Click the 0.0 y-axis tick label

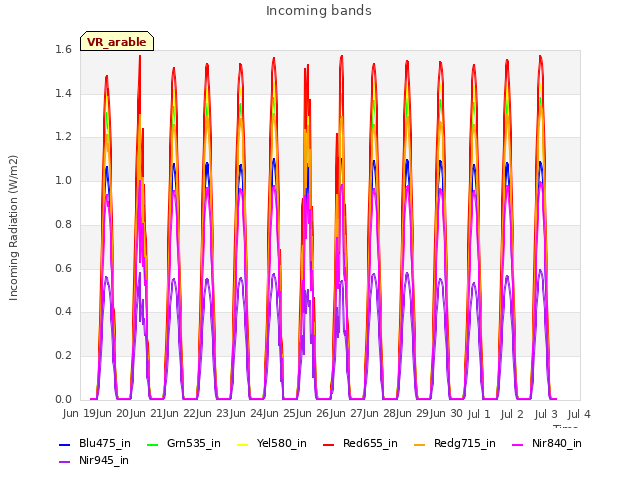[x=63, y=399]
